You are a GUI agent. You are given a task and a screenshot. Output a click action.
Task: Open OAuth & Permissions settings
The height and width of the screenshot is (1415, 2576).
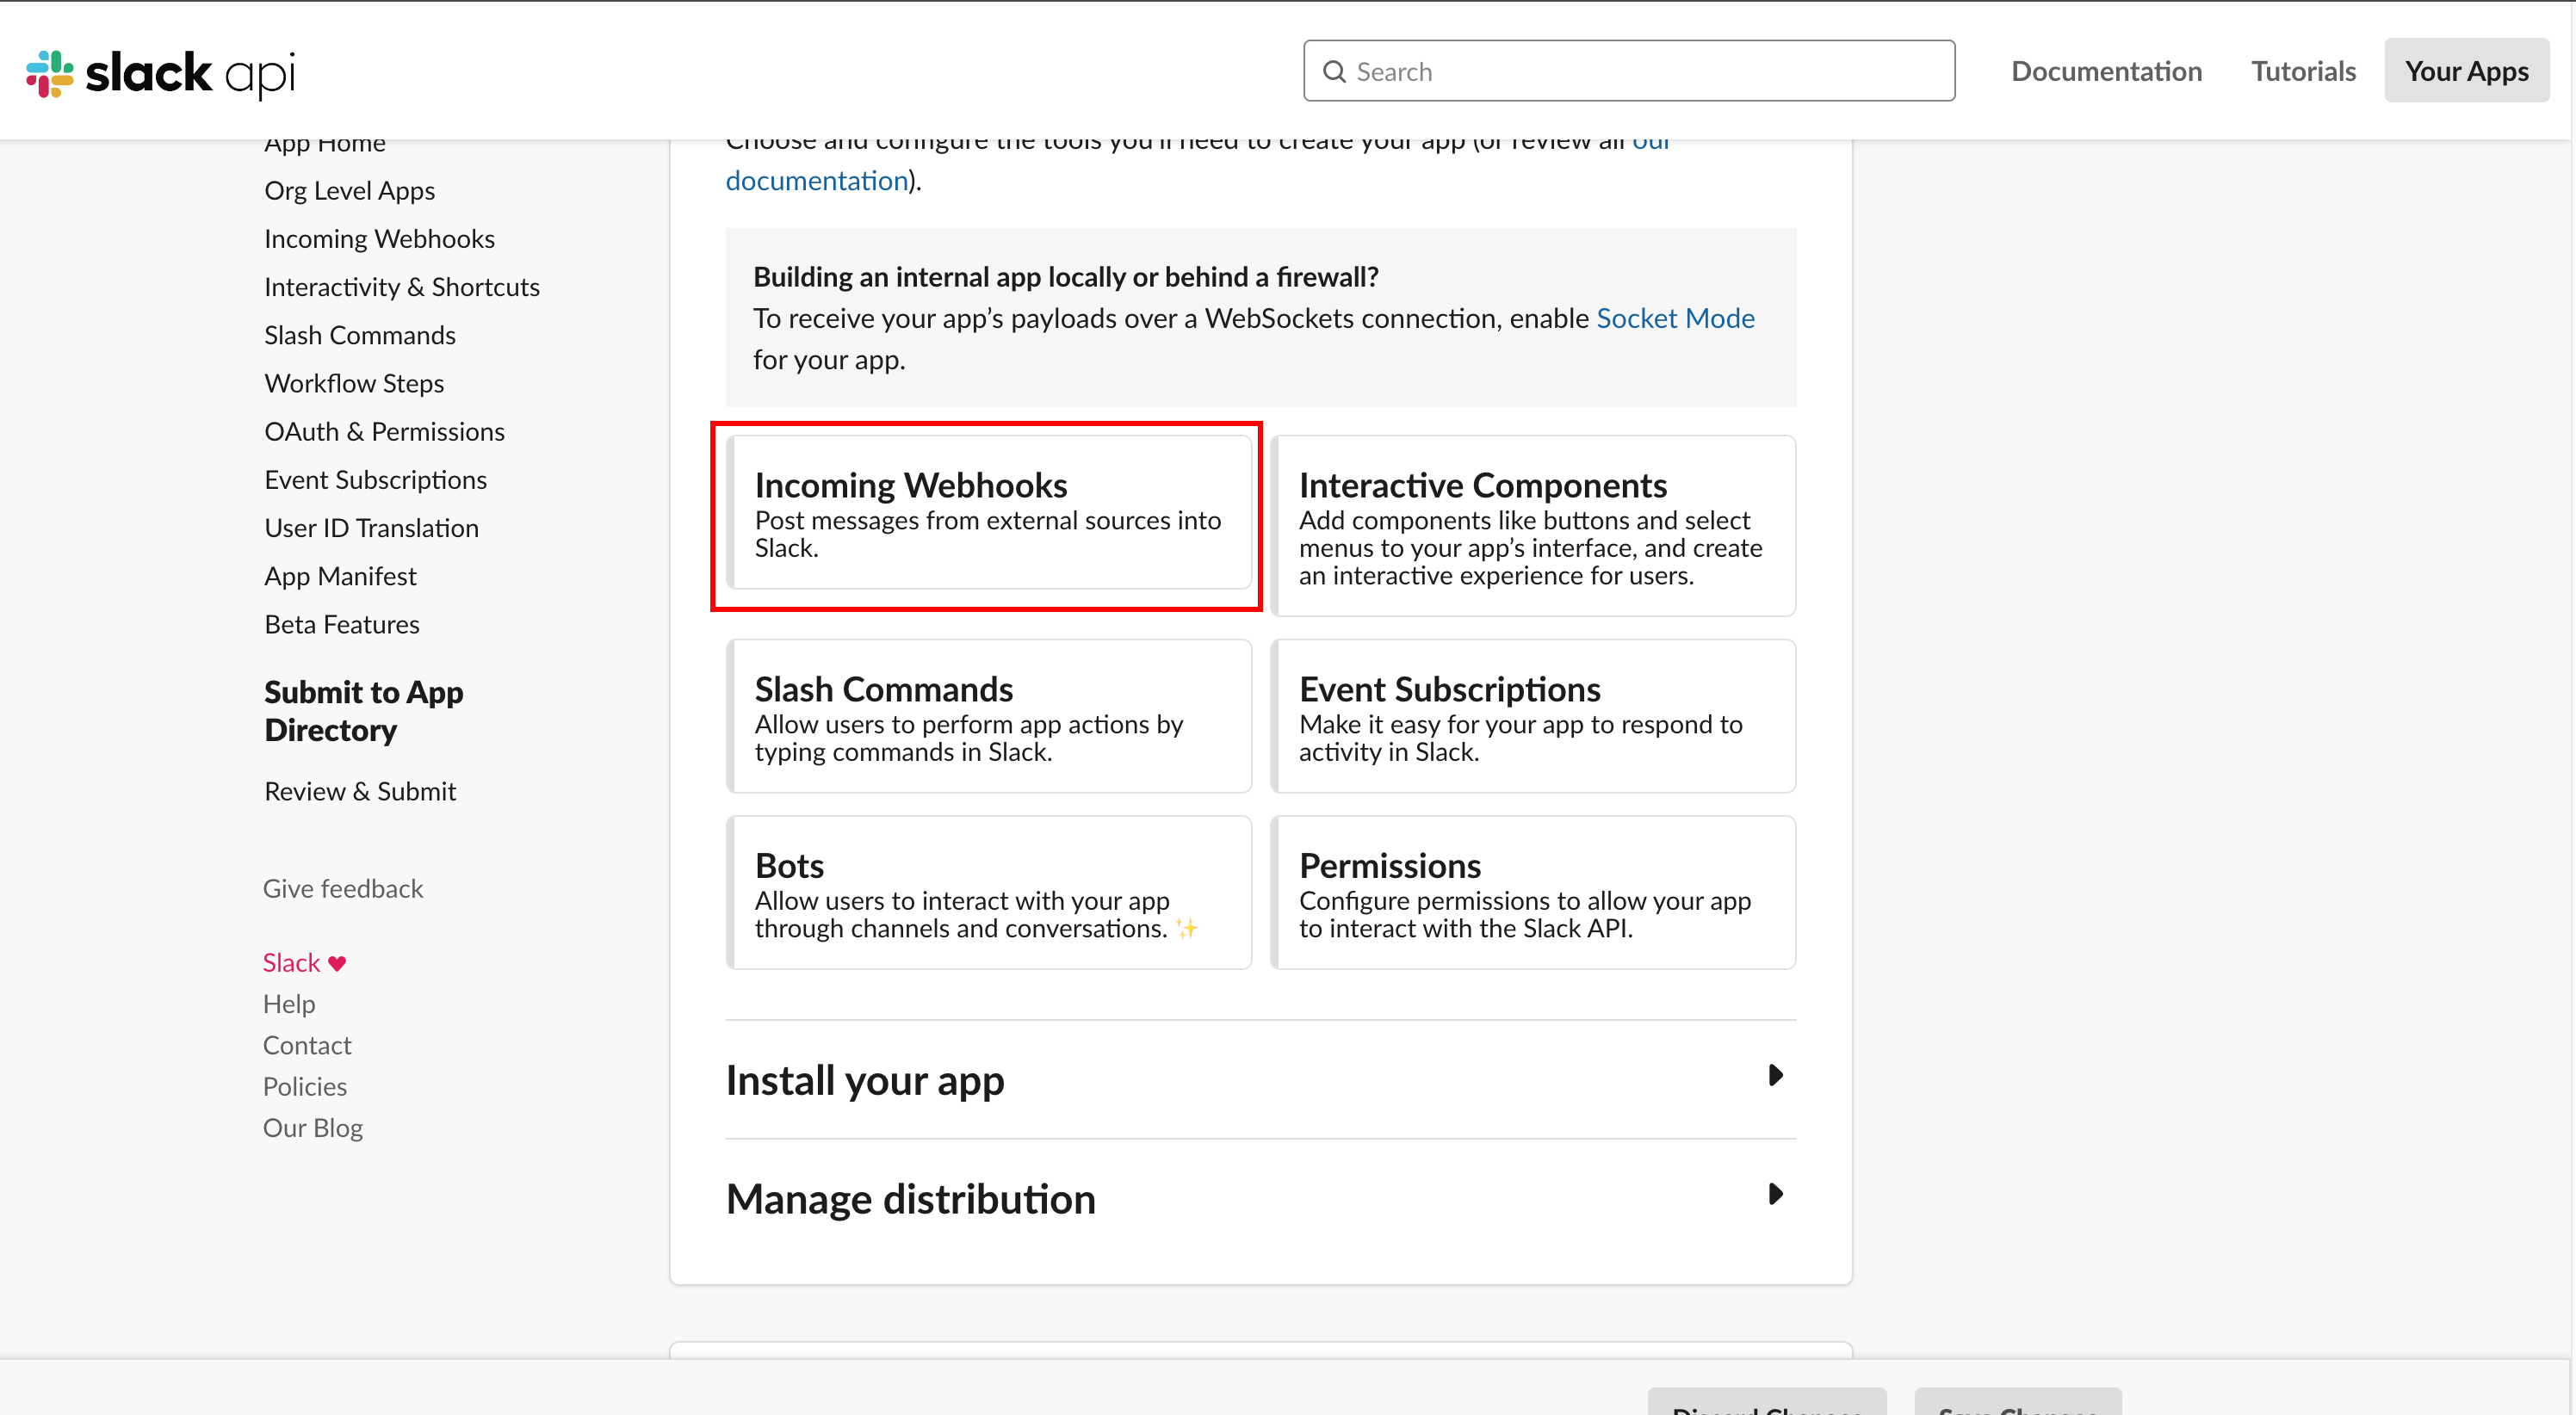384,431
